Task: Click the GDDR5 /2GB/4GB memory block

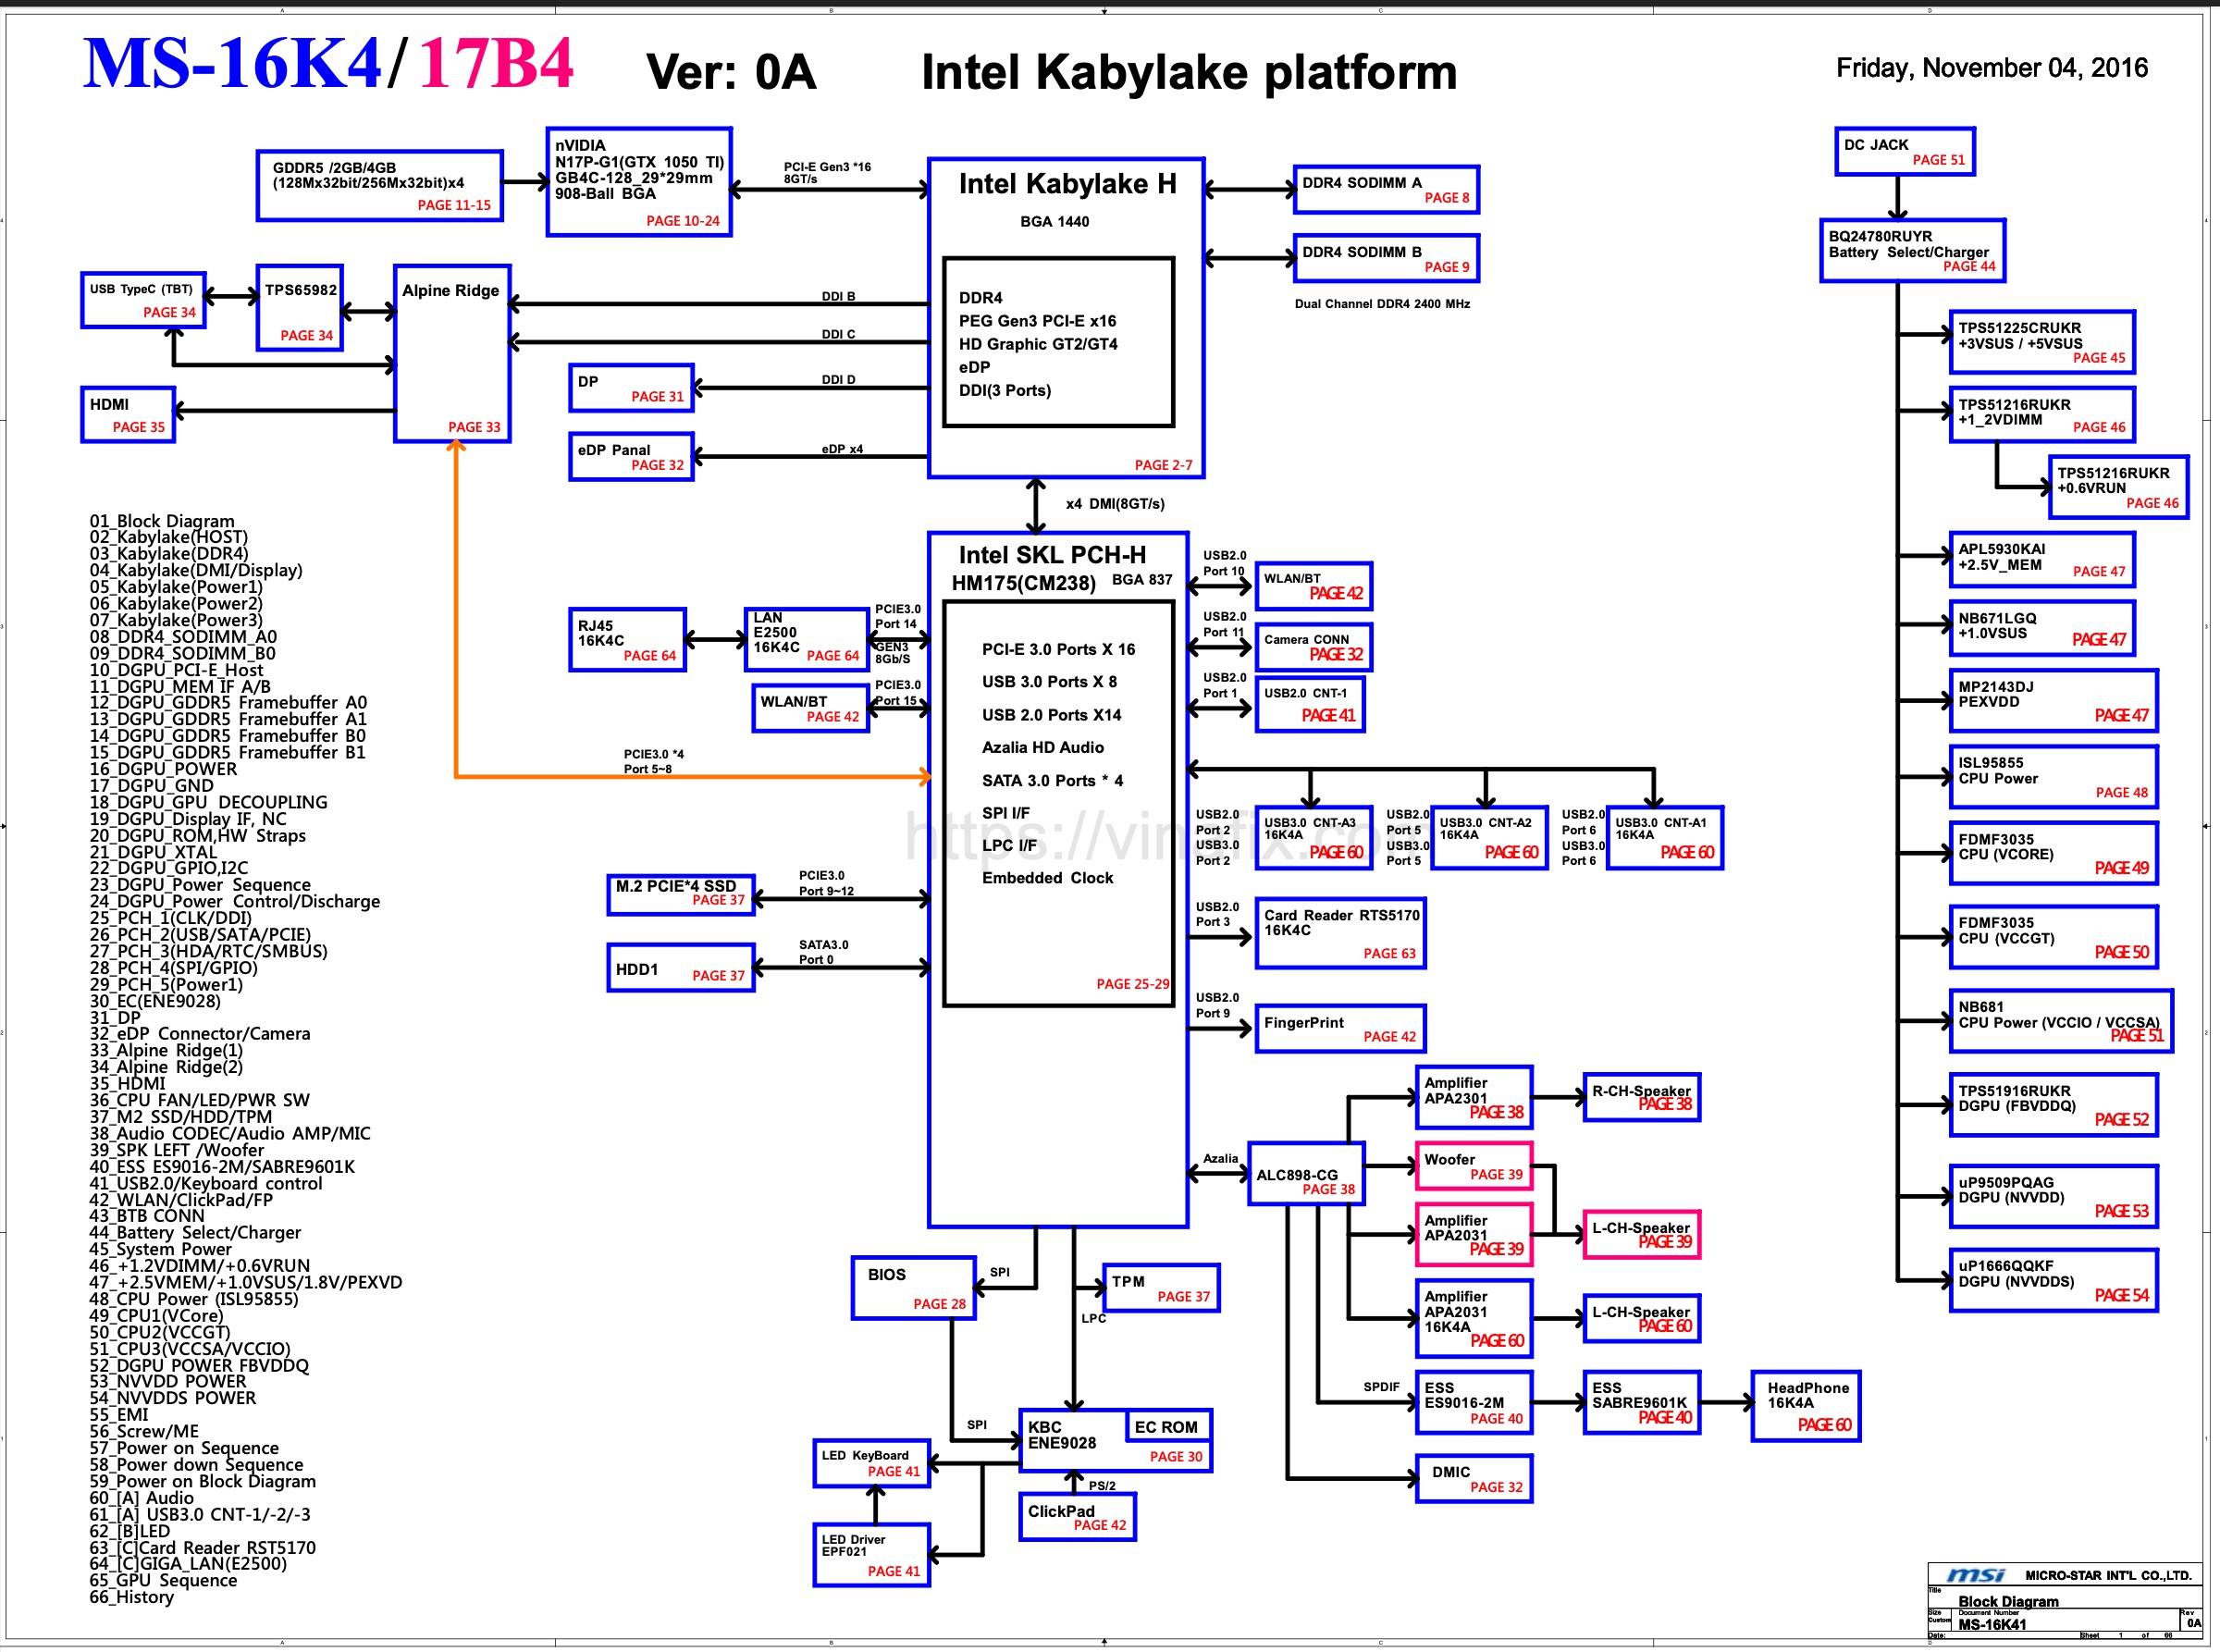Action: 380,186
